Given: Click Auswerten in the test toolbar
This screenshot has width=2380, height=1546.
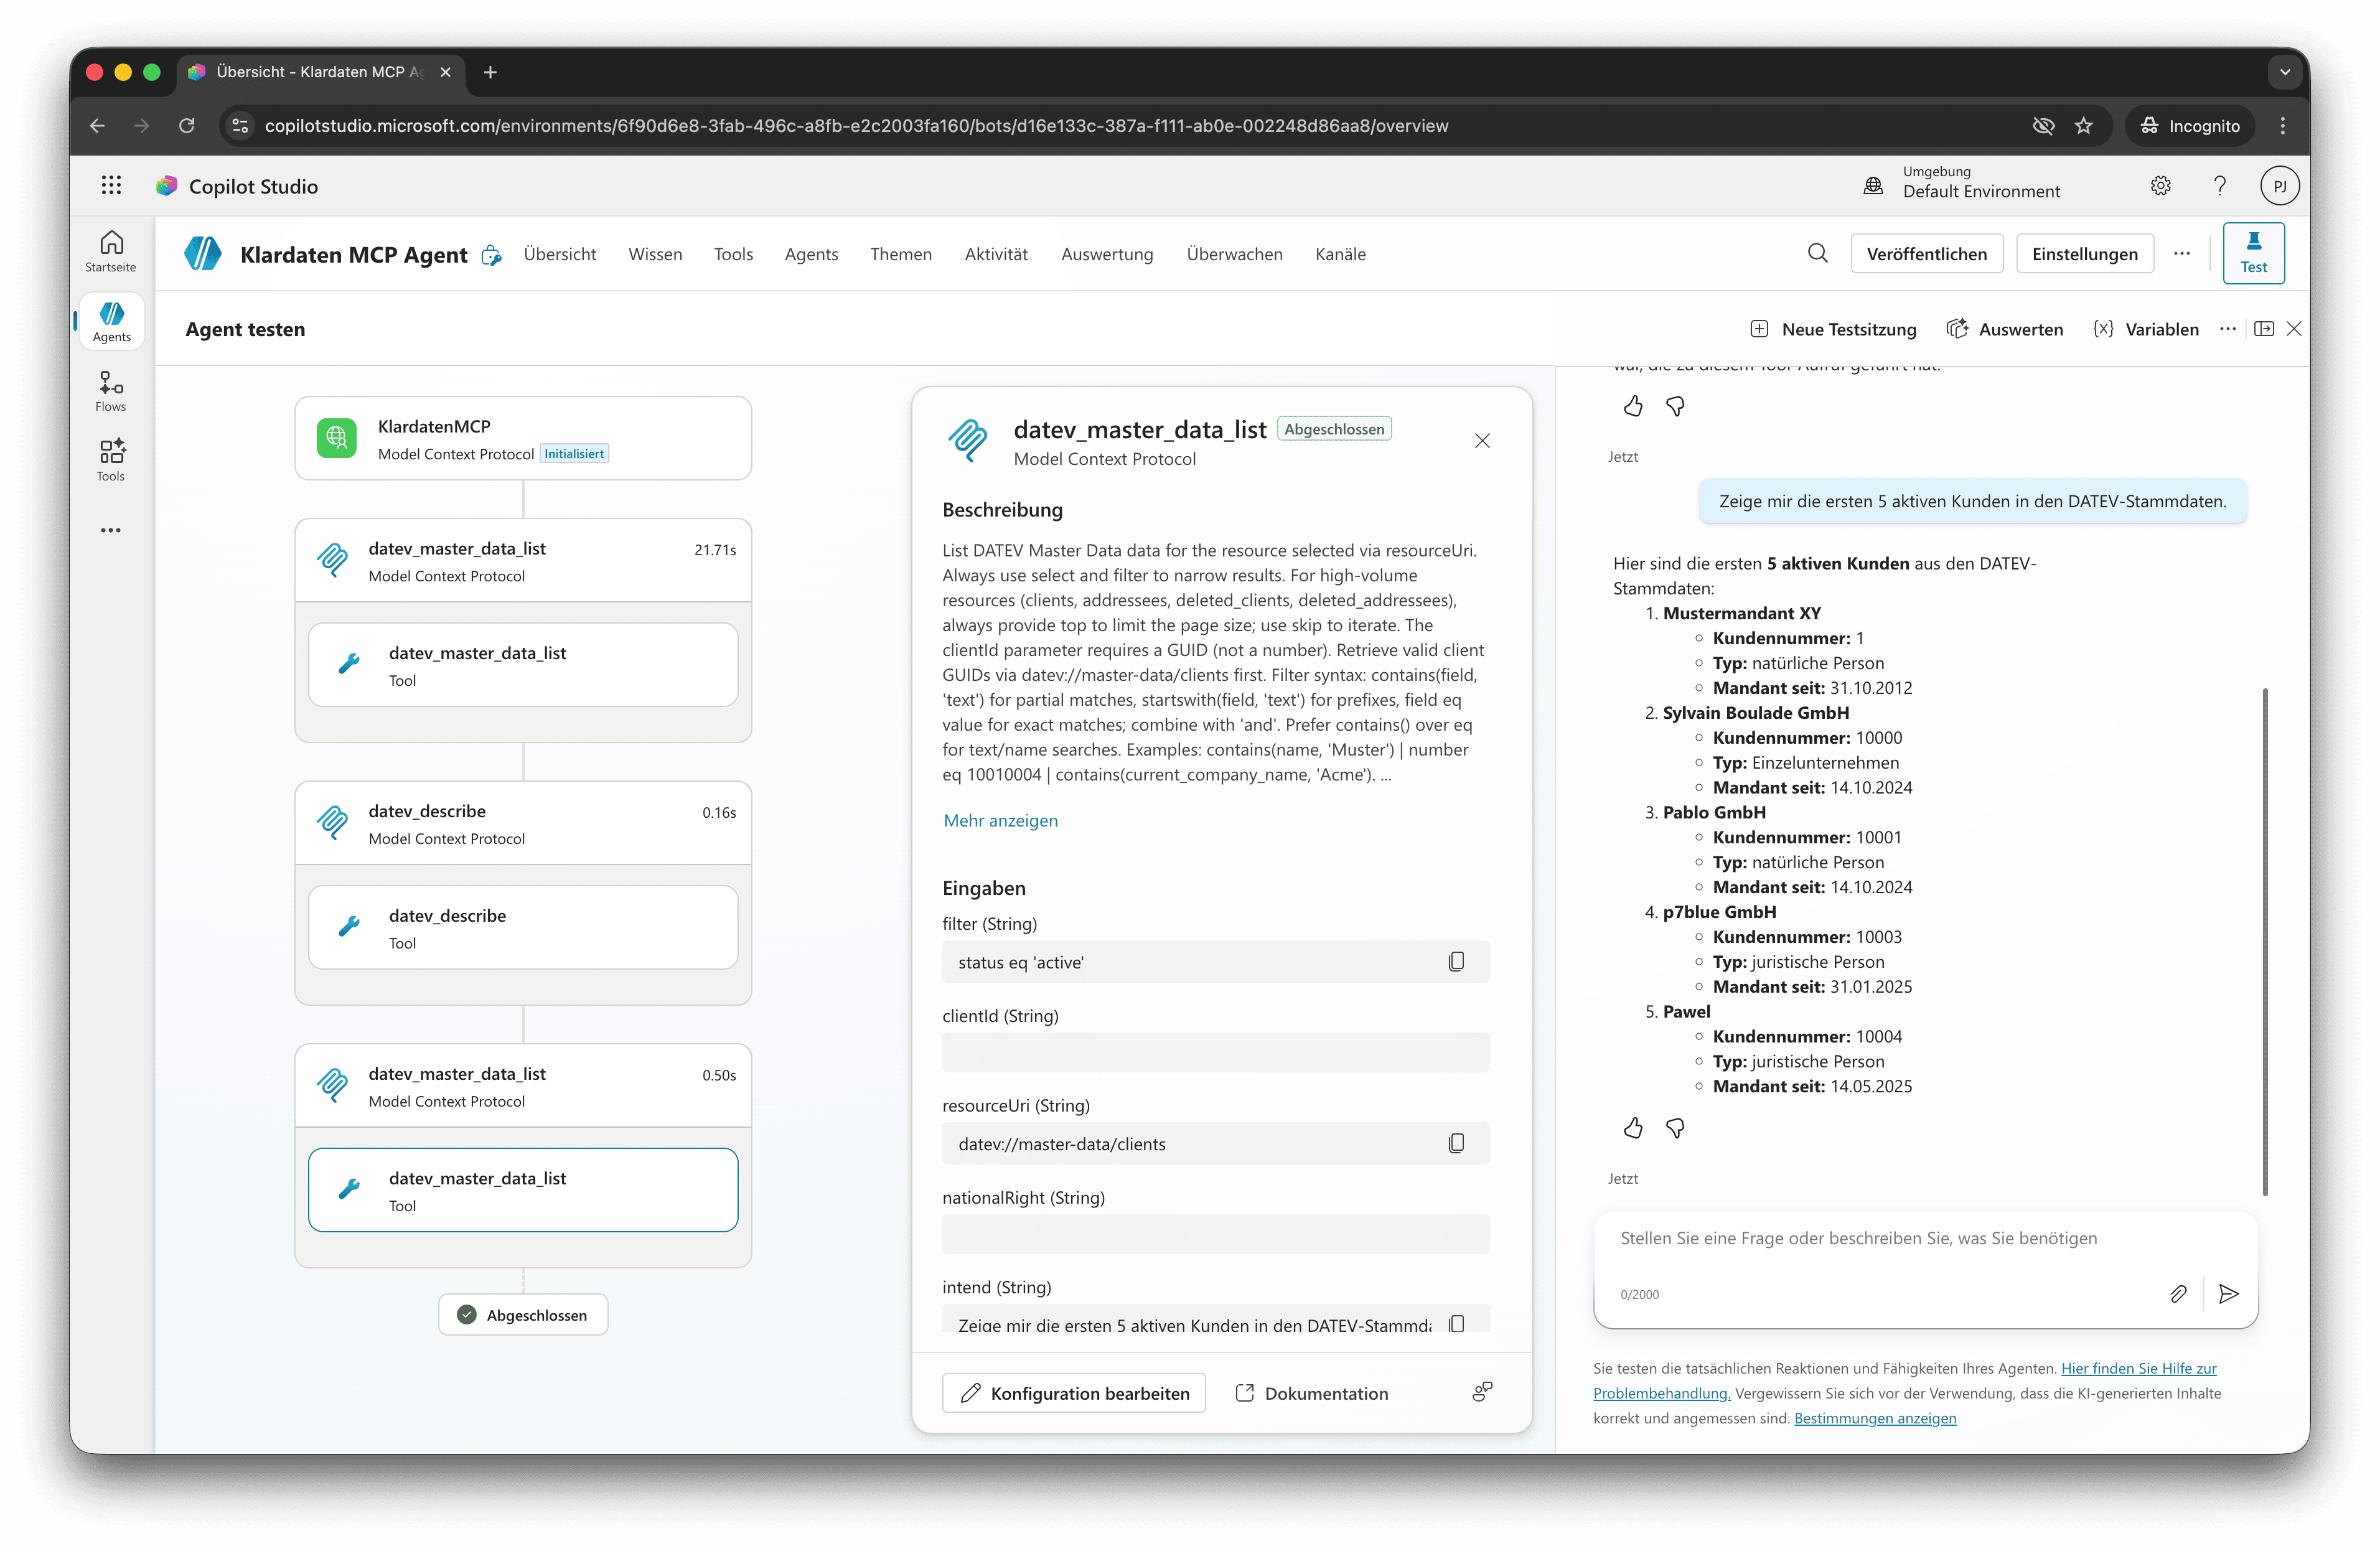Looking at the screenshot, I should click(2004, 329).
